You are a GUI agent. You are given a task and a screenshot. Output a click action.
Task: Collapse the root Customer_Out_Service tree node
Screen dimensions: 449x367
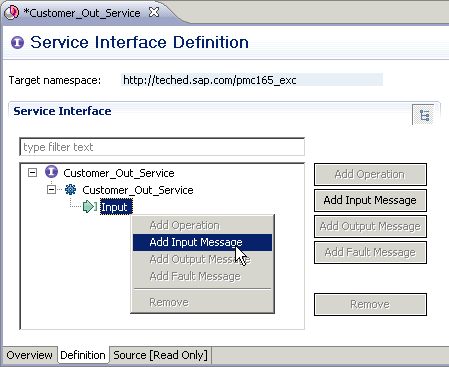click(32, 172)
